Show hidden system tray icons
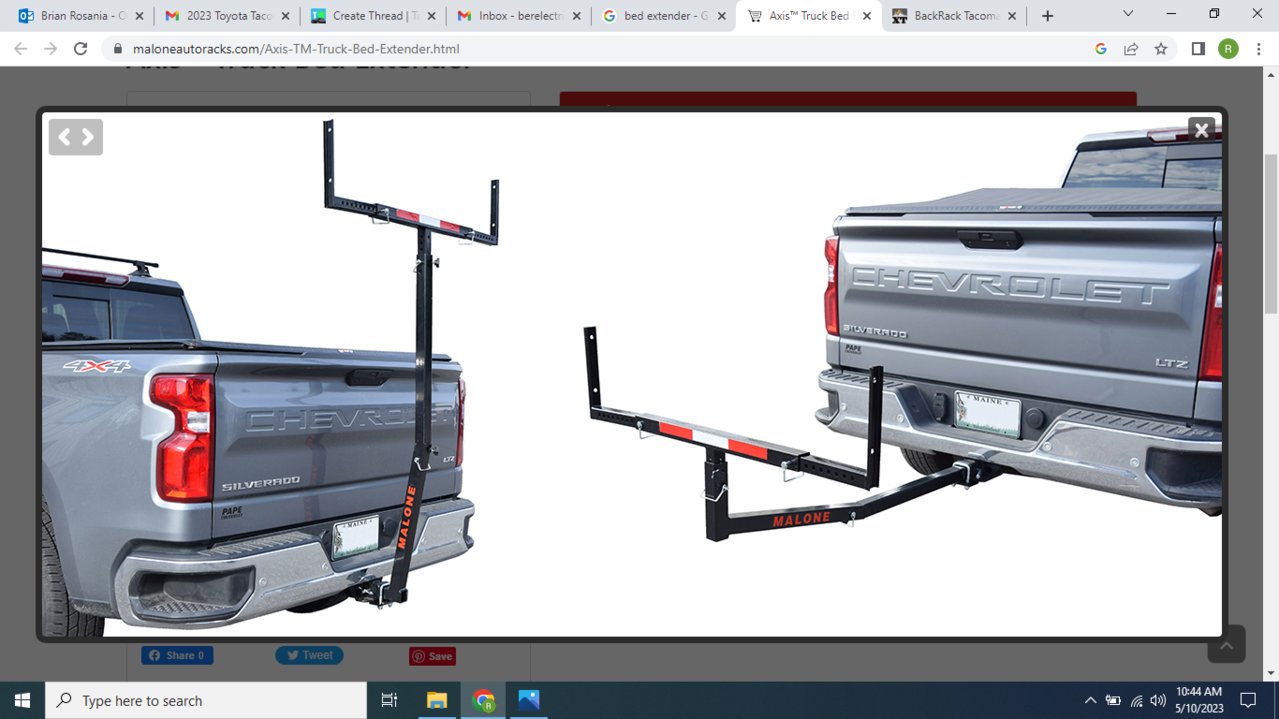This screenshot has width=1279, height=719. [x=1090, y=701]
